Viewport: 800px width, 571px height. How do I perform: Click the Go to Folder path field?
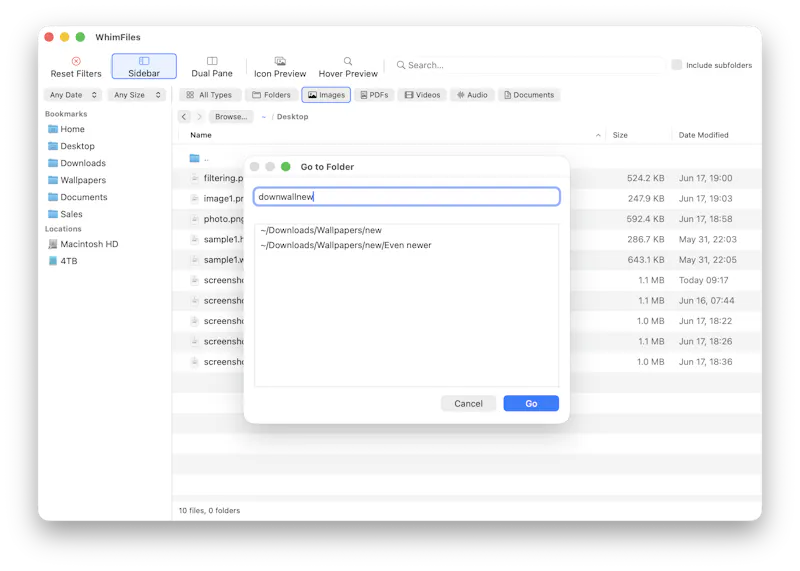coord(407,197)
